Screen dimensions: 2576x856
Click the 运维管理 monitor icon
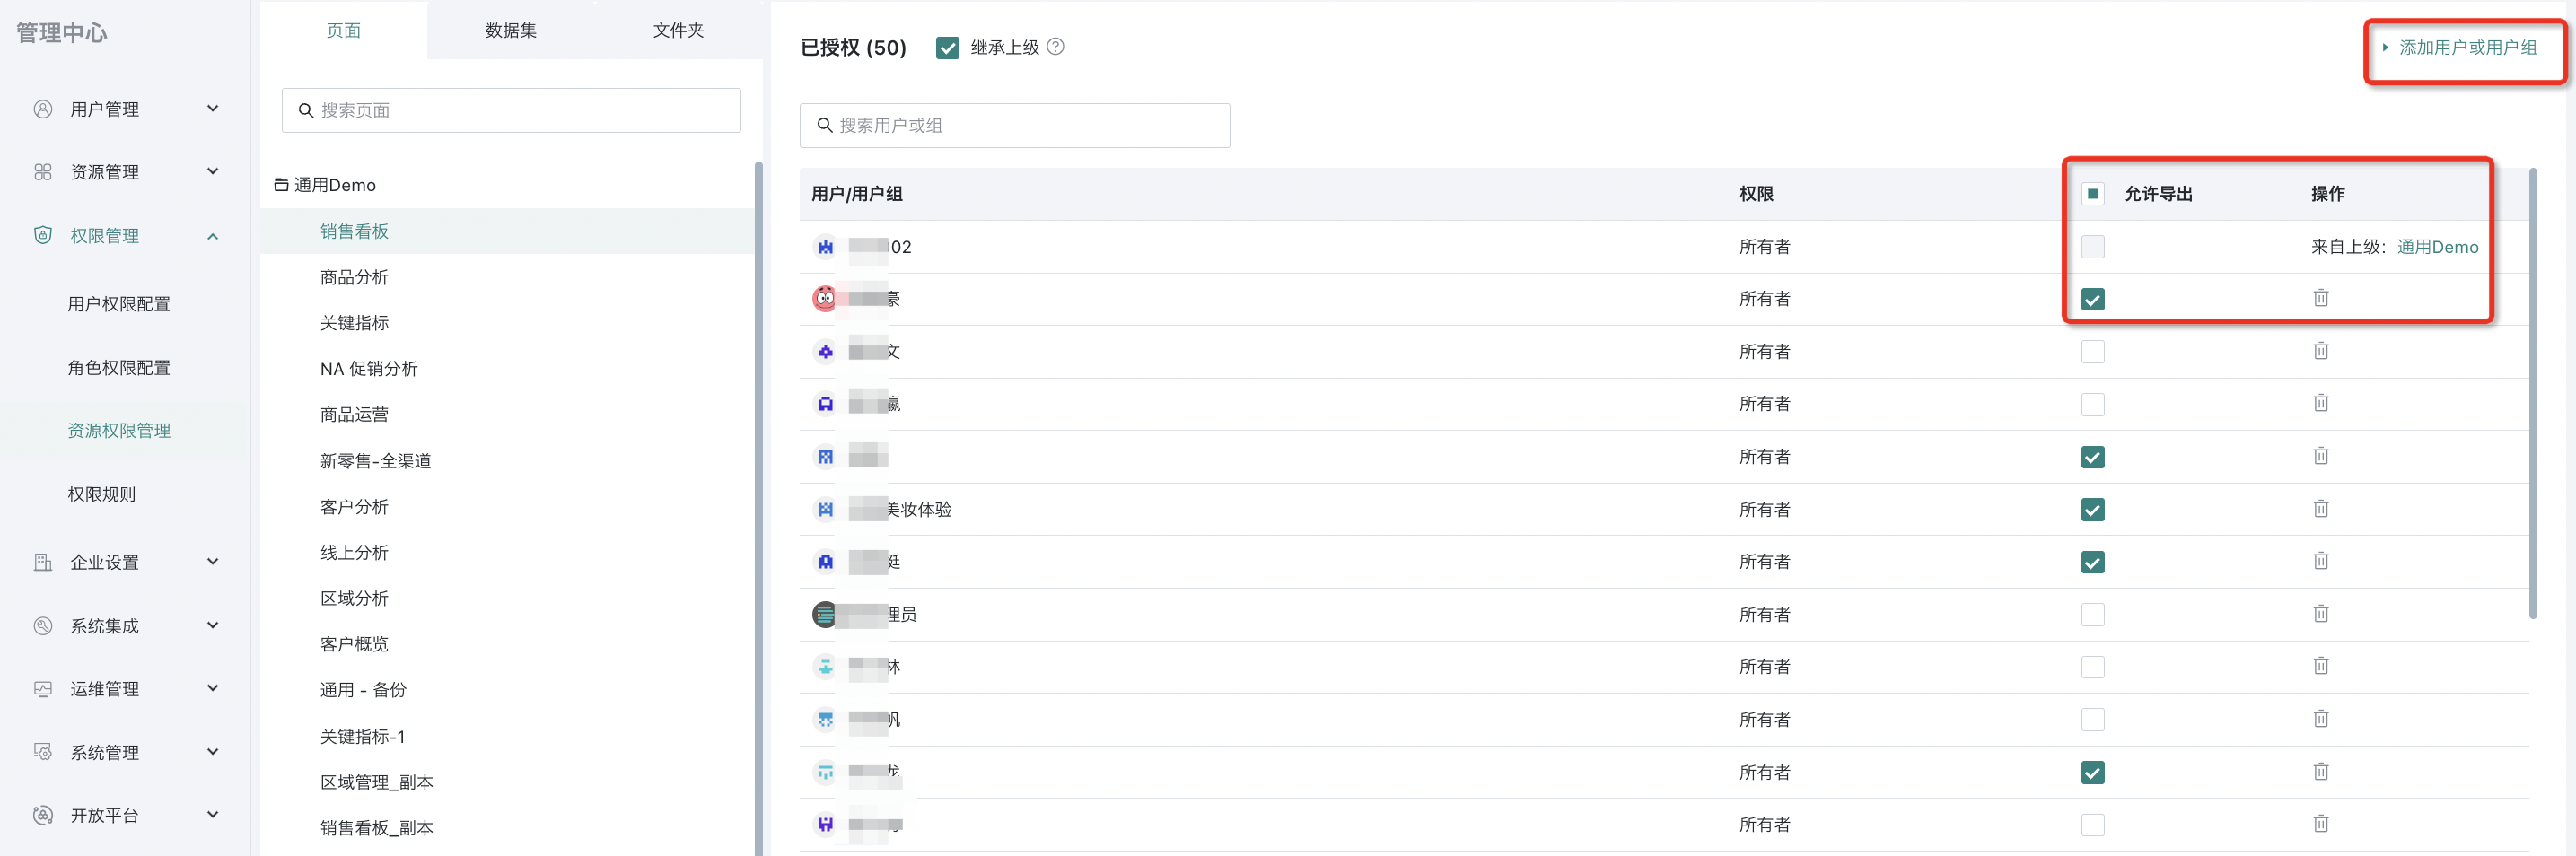[42, 689]
